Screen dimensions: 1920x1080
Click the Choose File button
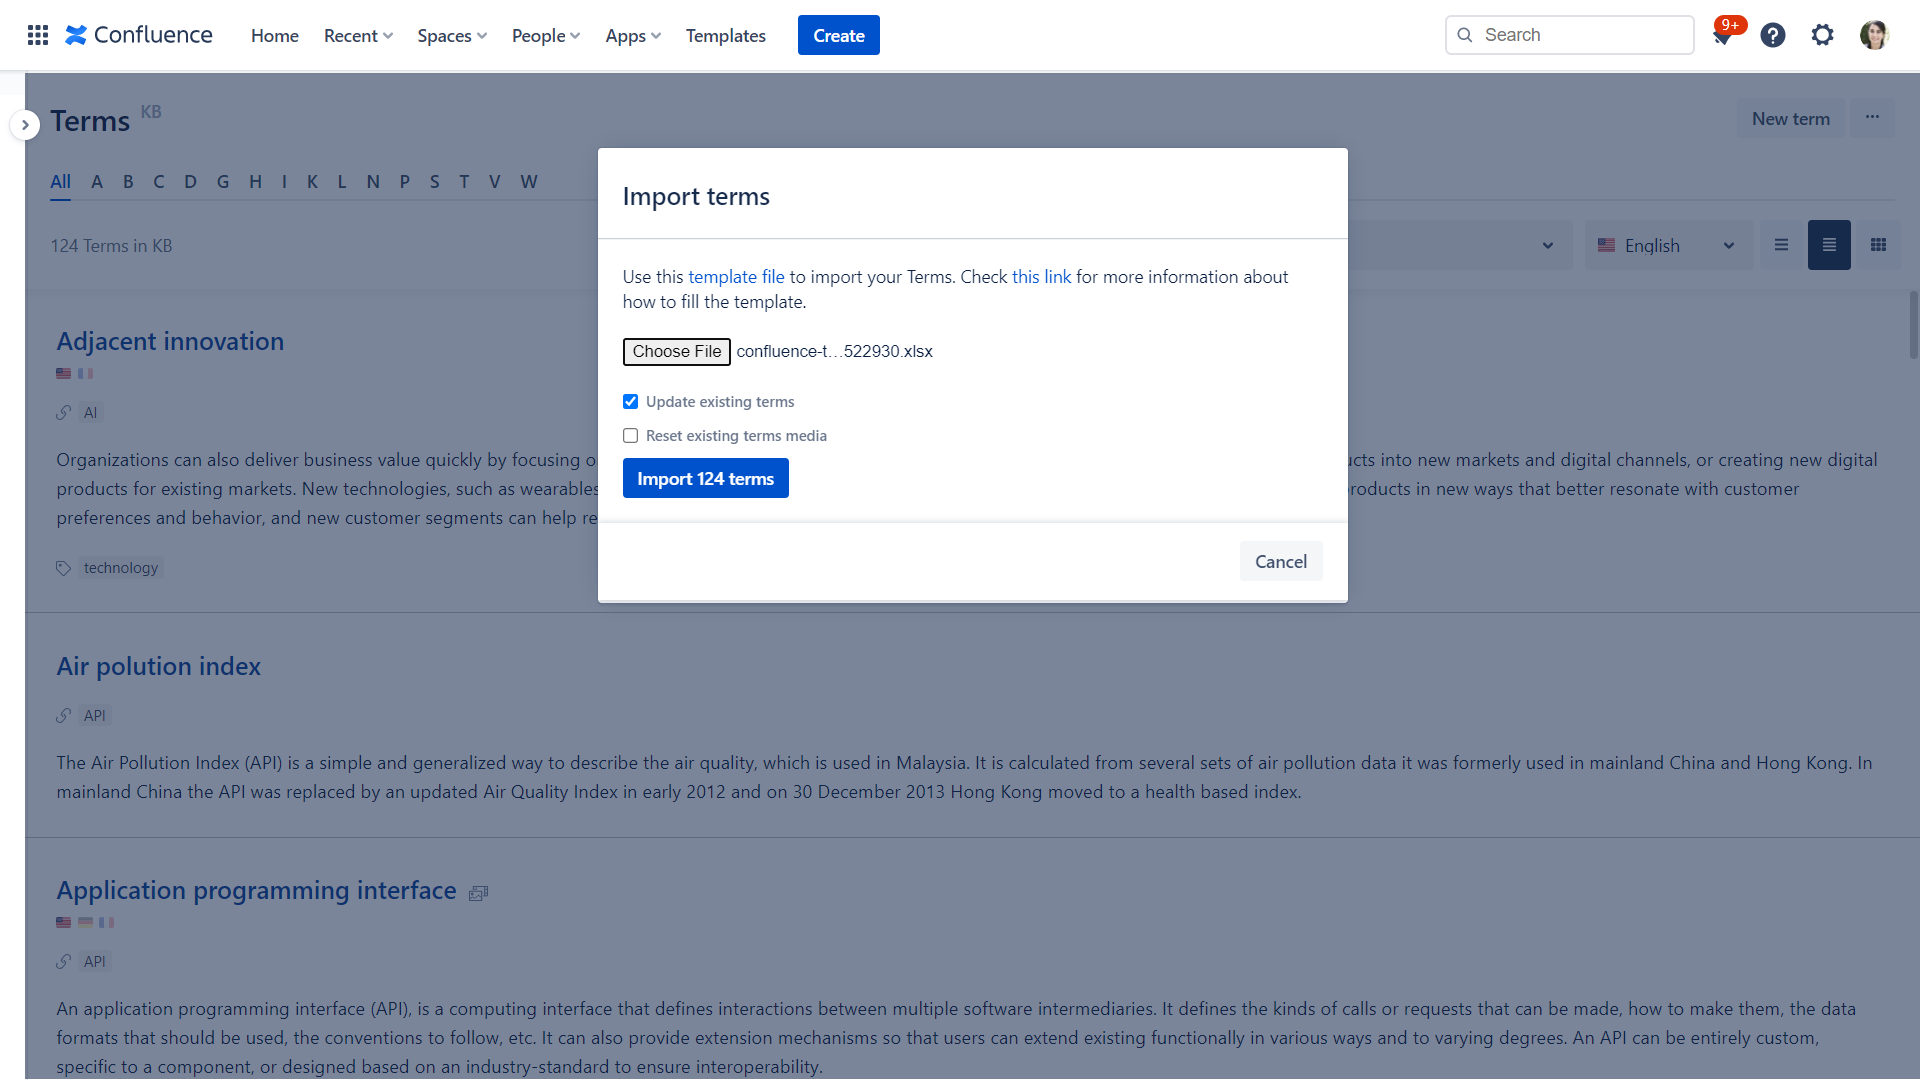[x=676, y=352]
